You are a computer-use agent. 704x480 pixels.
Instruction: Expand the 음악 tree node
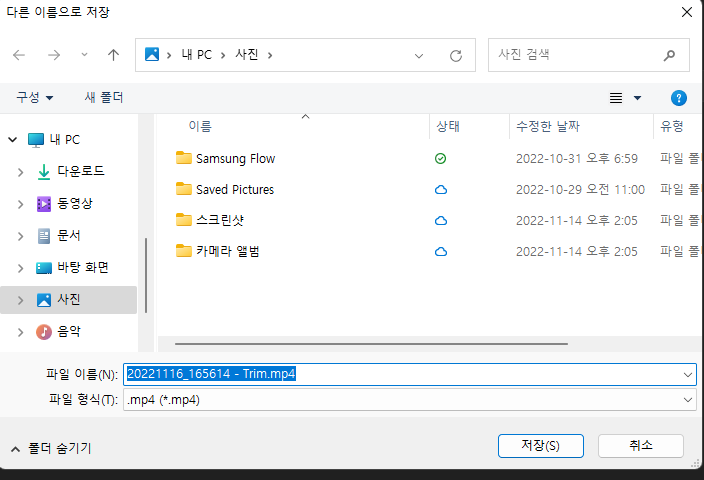pyautogui.click(x=20, y=333)
